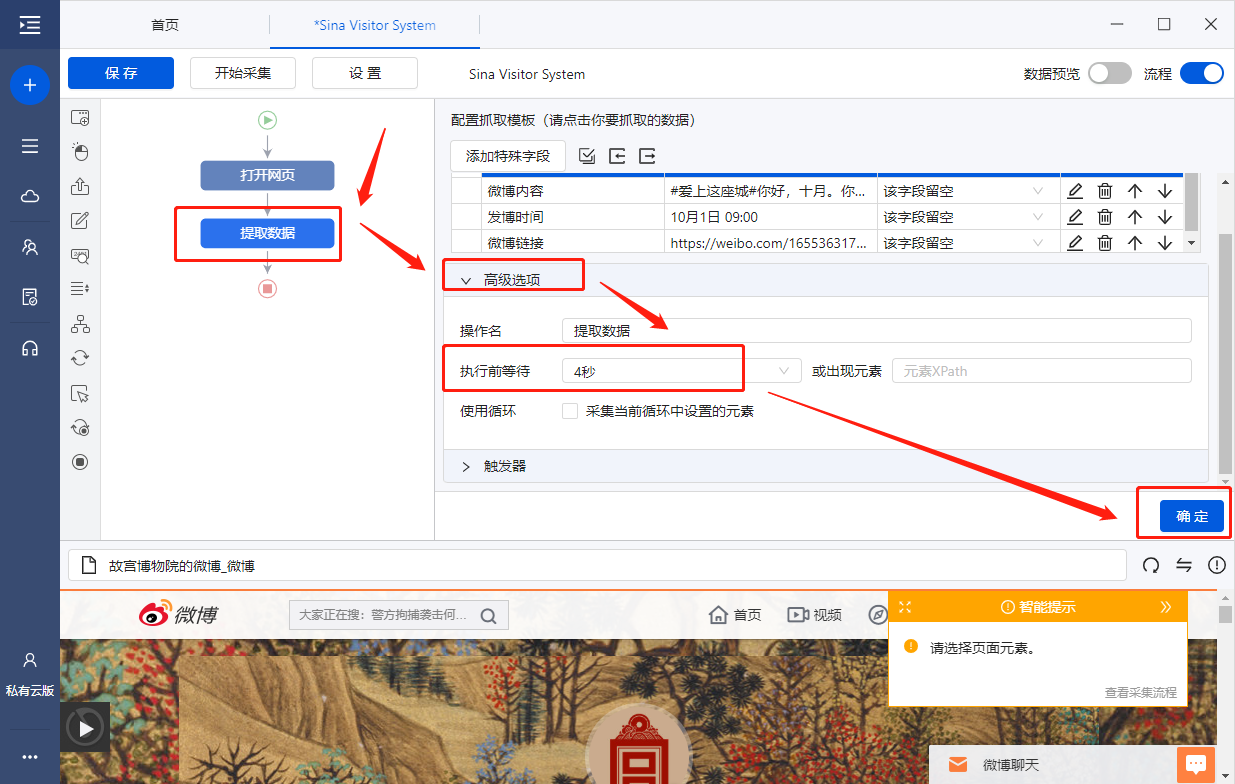Image resolution: width=1235 pixels, height=784 pixels.
Task: Open the hamburger task list icon
Action: click(30, 146)
